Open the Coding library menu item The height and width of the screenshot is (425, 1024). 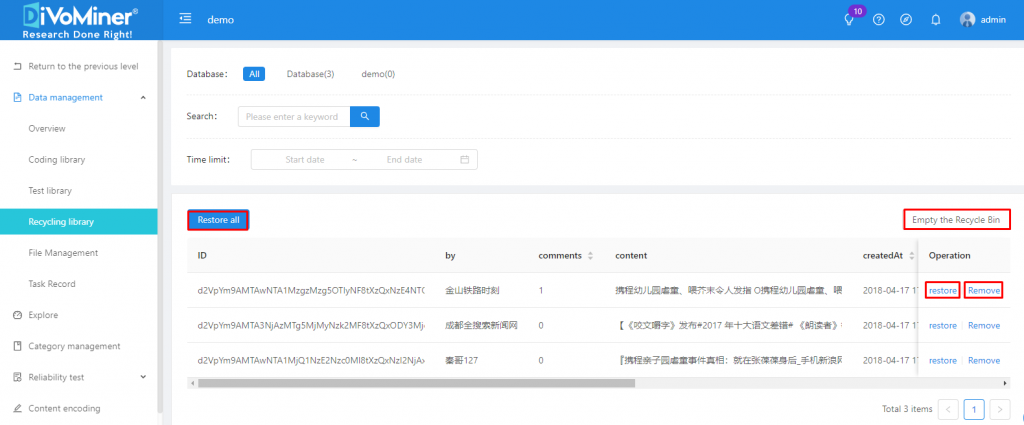[56, 160]
